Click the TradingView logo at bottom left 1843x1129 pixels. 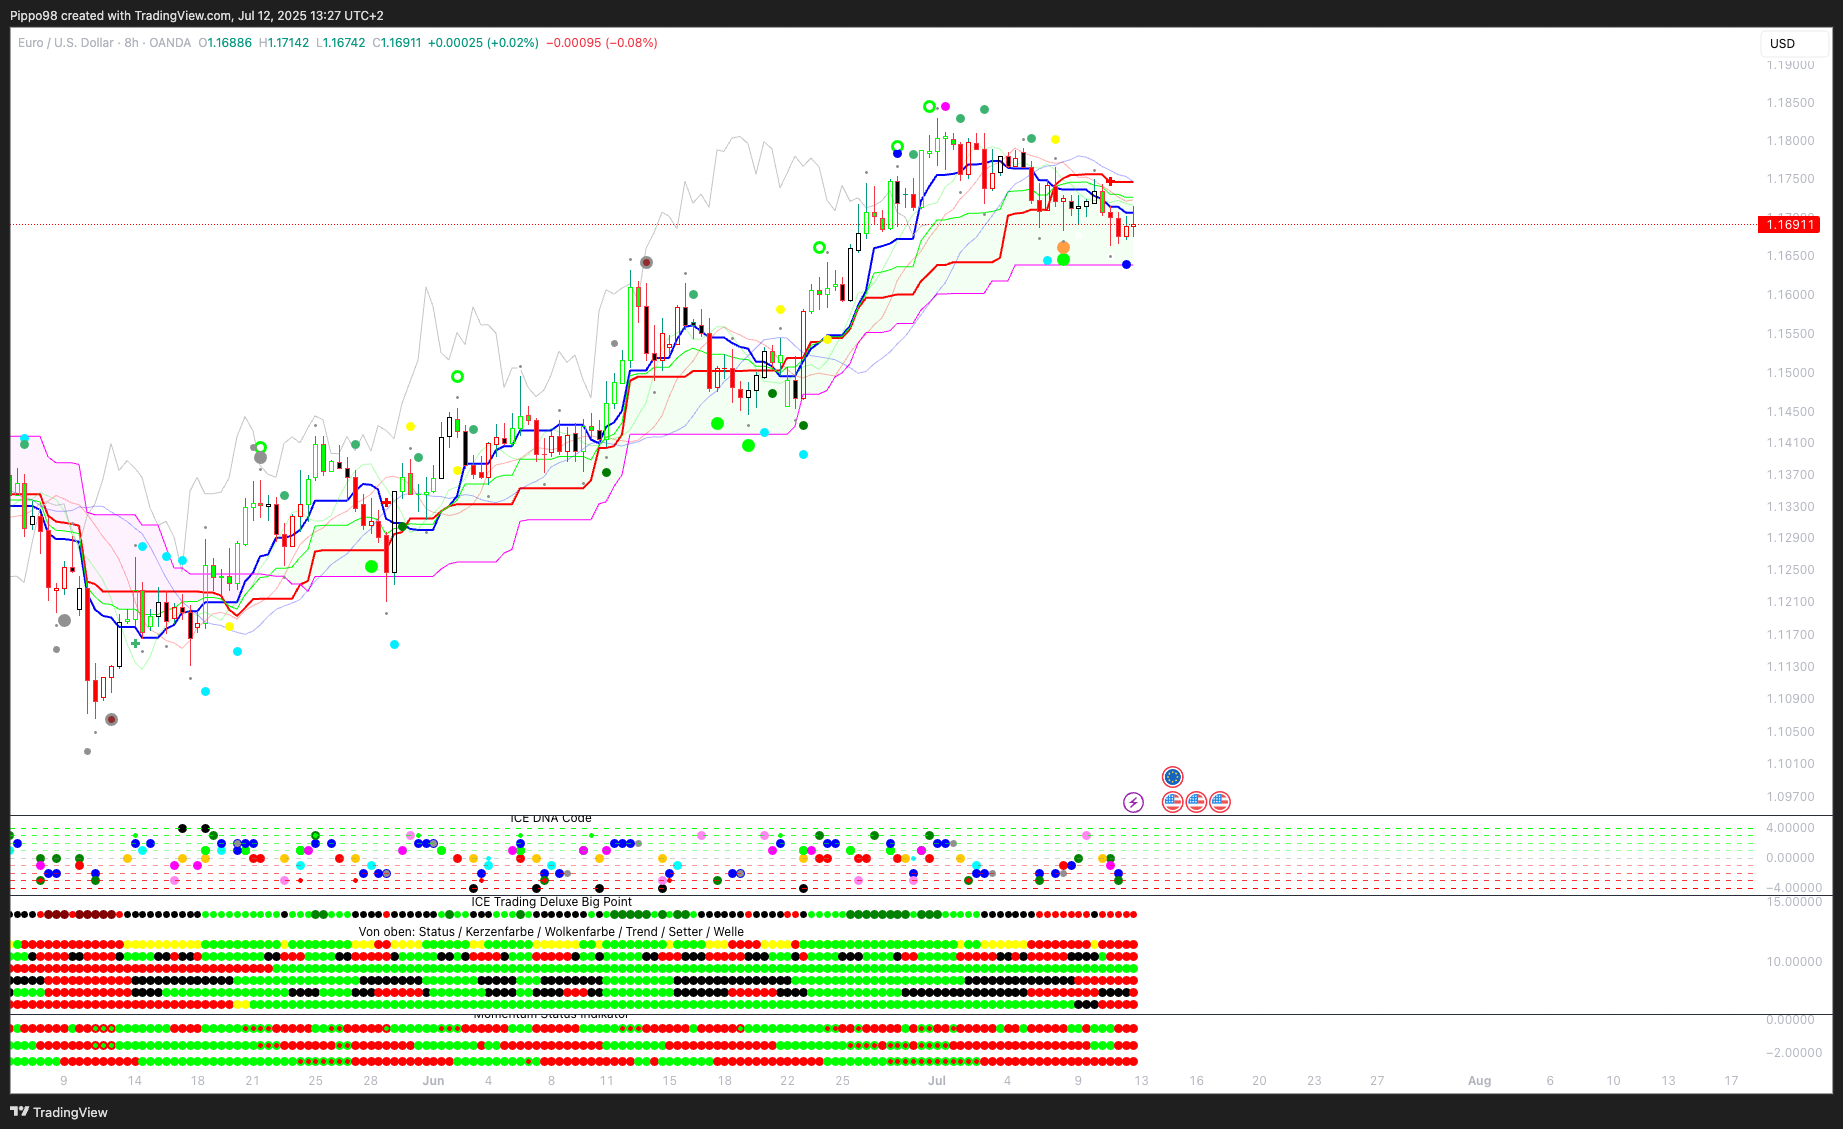click(x=59, y=1112)
